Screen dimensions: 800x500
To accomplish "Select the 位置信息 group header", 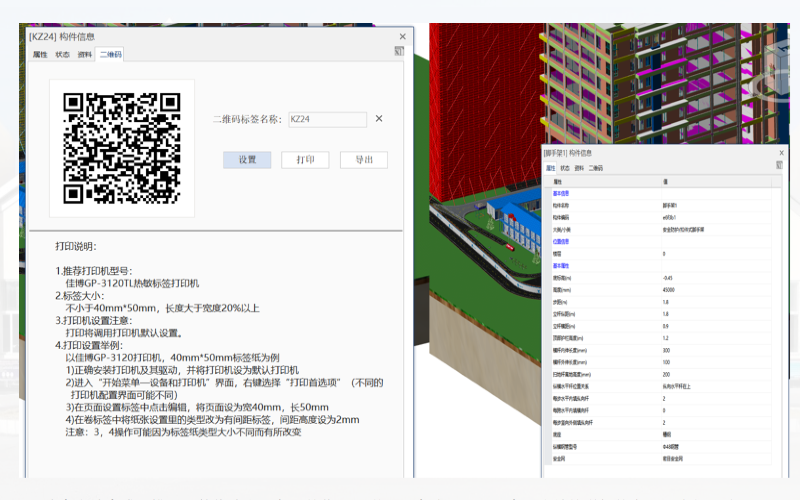I will click(560, 242).
